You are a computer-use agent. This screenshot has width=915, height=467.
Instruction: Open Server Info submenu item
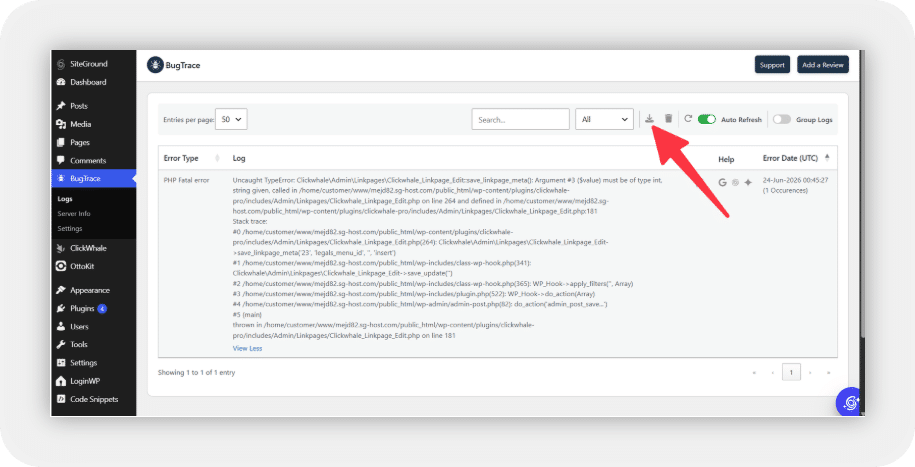coord(74,214)
